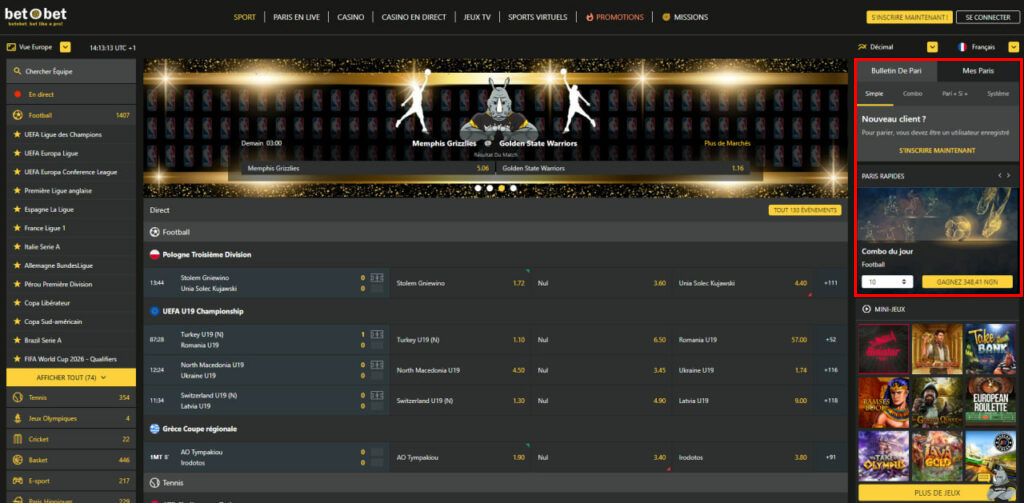Switch to the Bulletin De Pari tab
Screen dimensions: 1024x503
point(897,71)
